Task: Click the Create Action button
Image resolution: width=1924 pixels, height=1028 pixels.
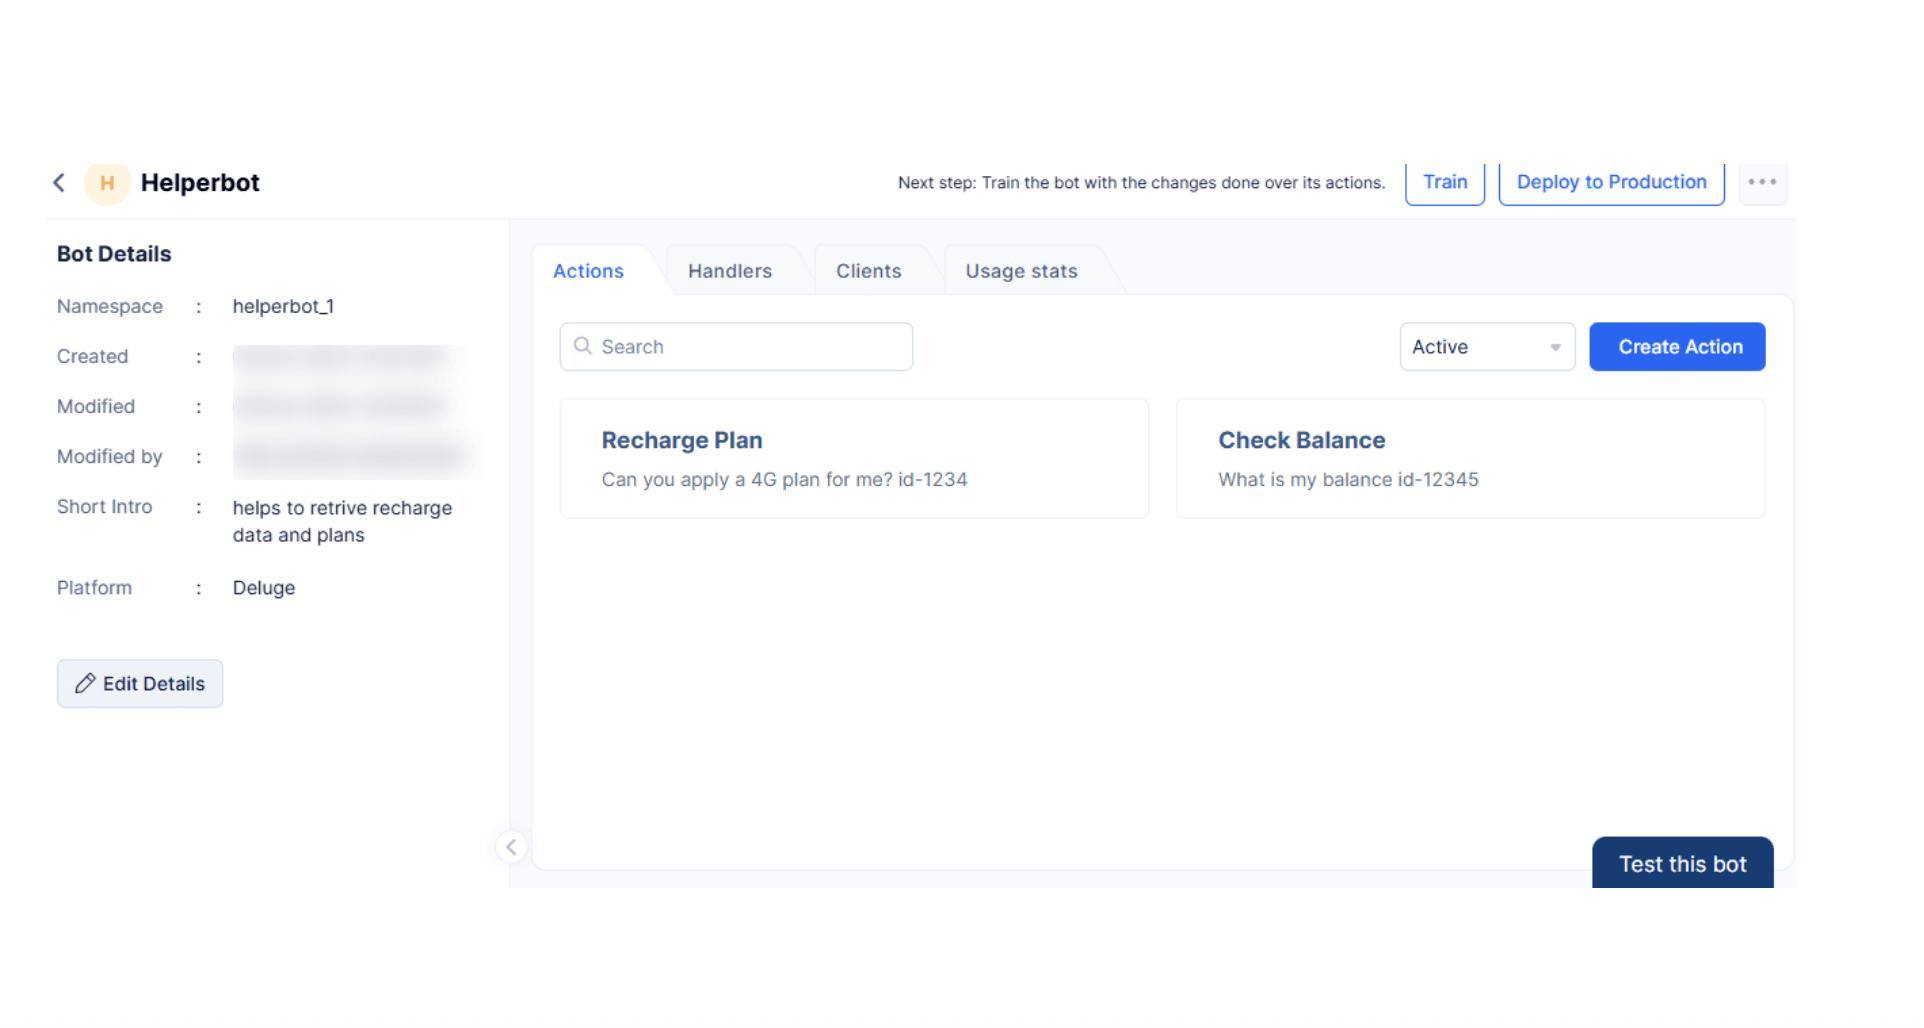Action: coord(1677,347)
